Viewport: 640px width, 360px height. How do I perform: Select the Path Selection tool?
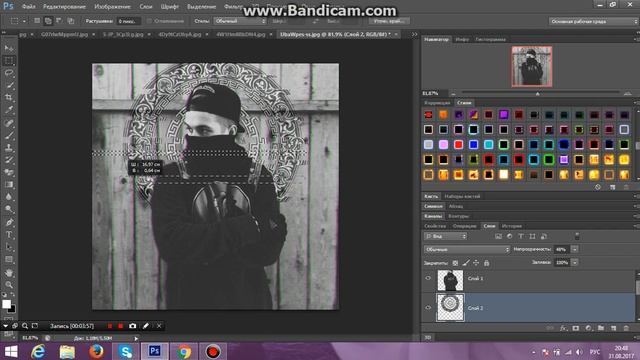point(9,247)
